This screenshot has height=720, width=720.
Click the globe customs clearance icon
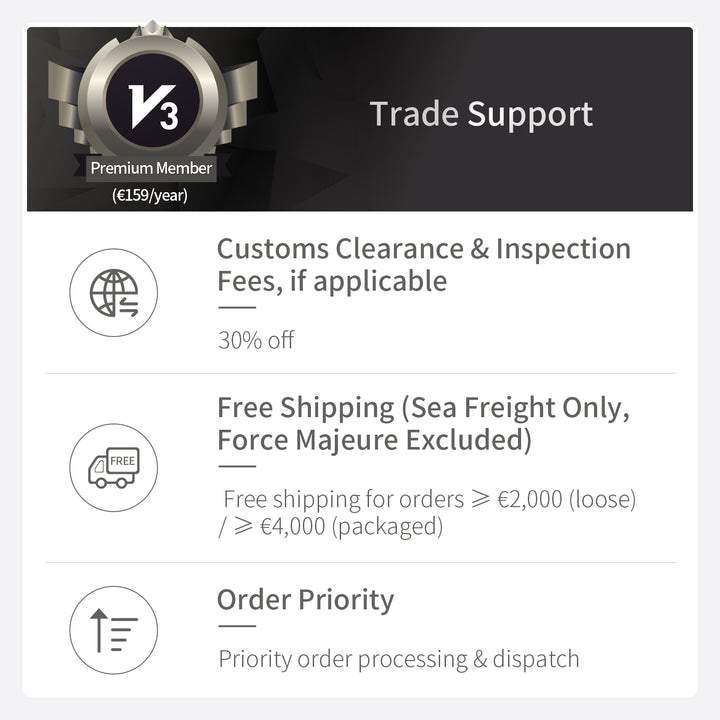[x=113, y=292]
